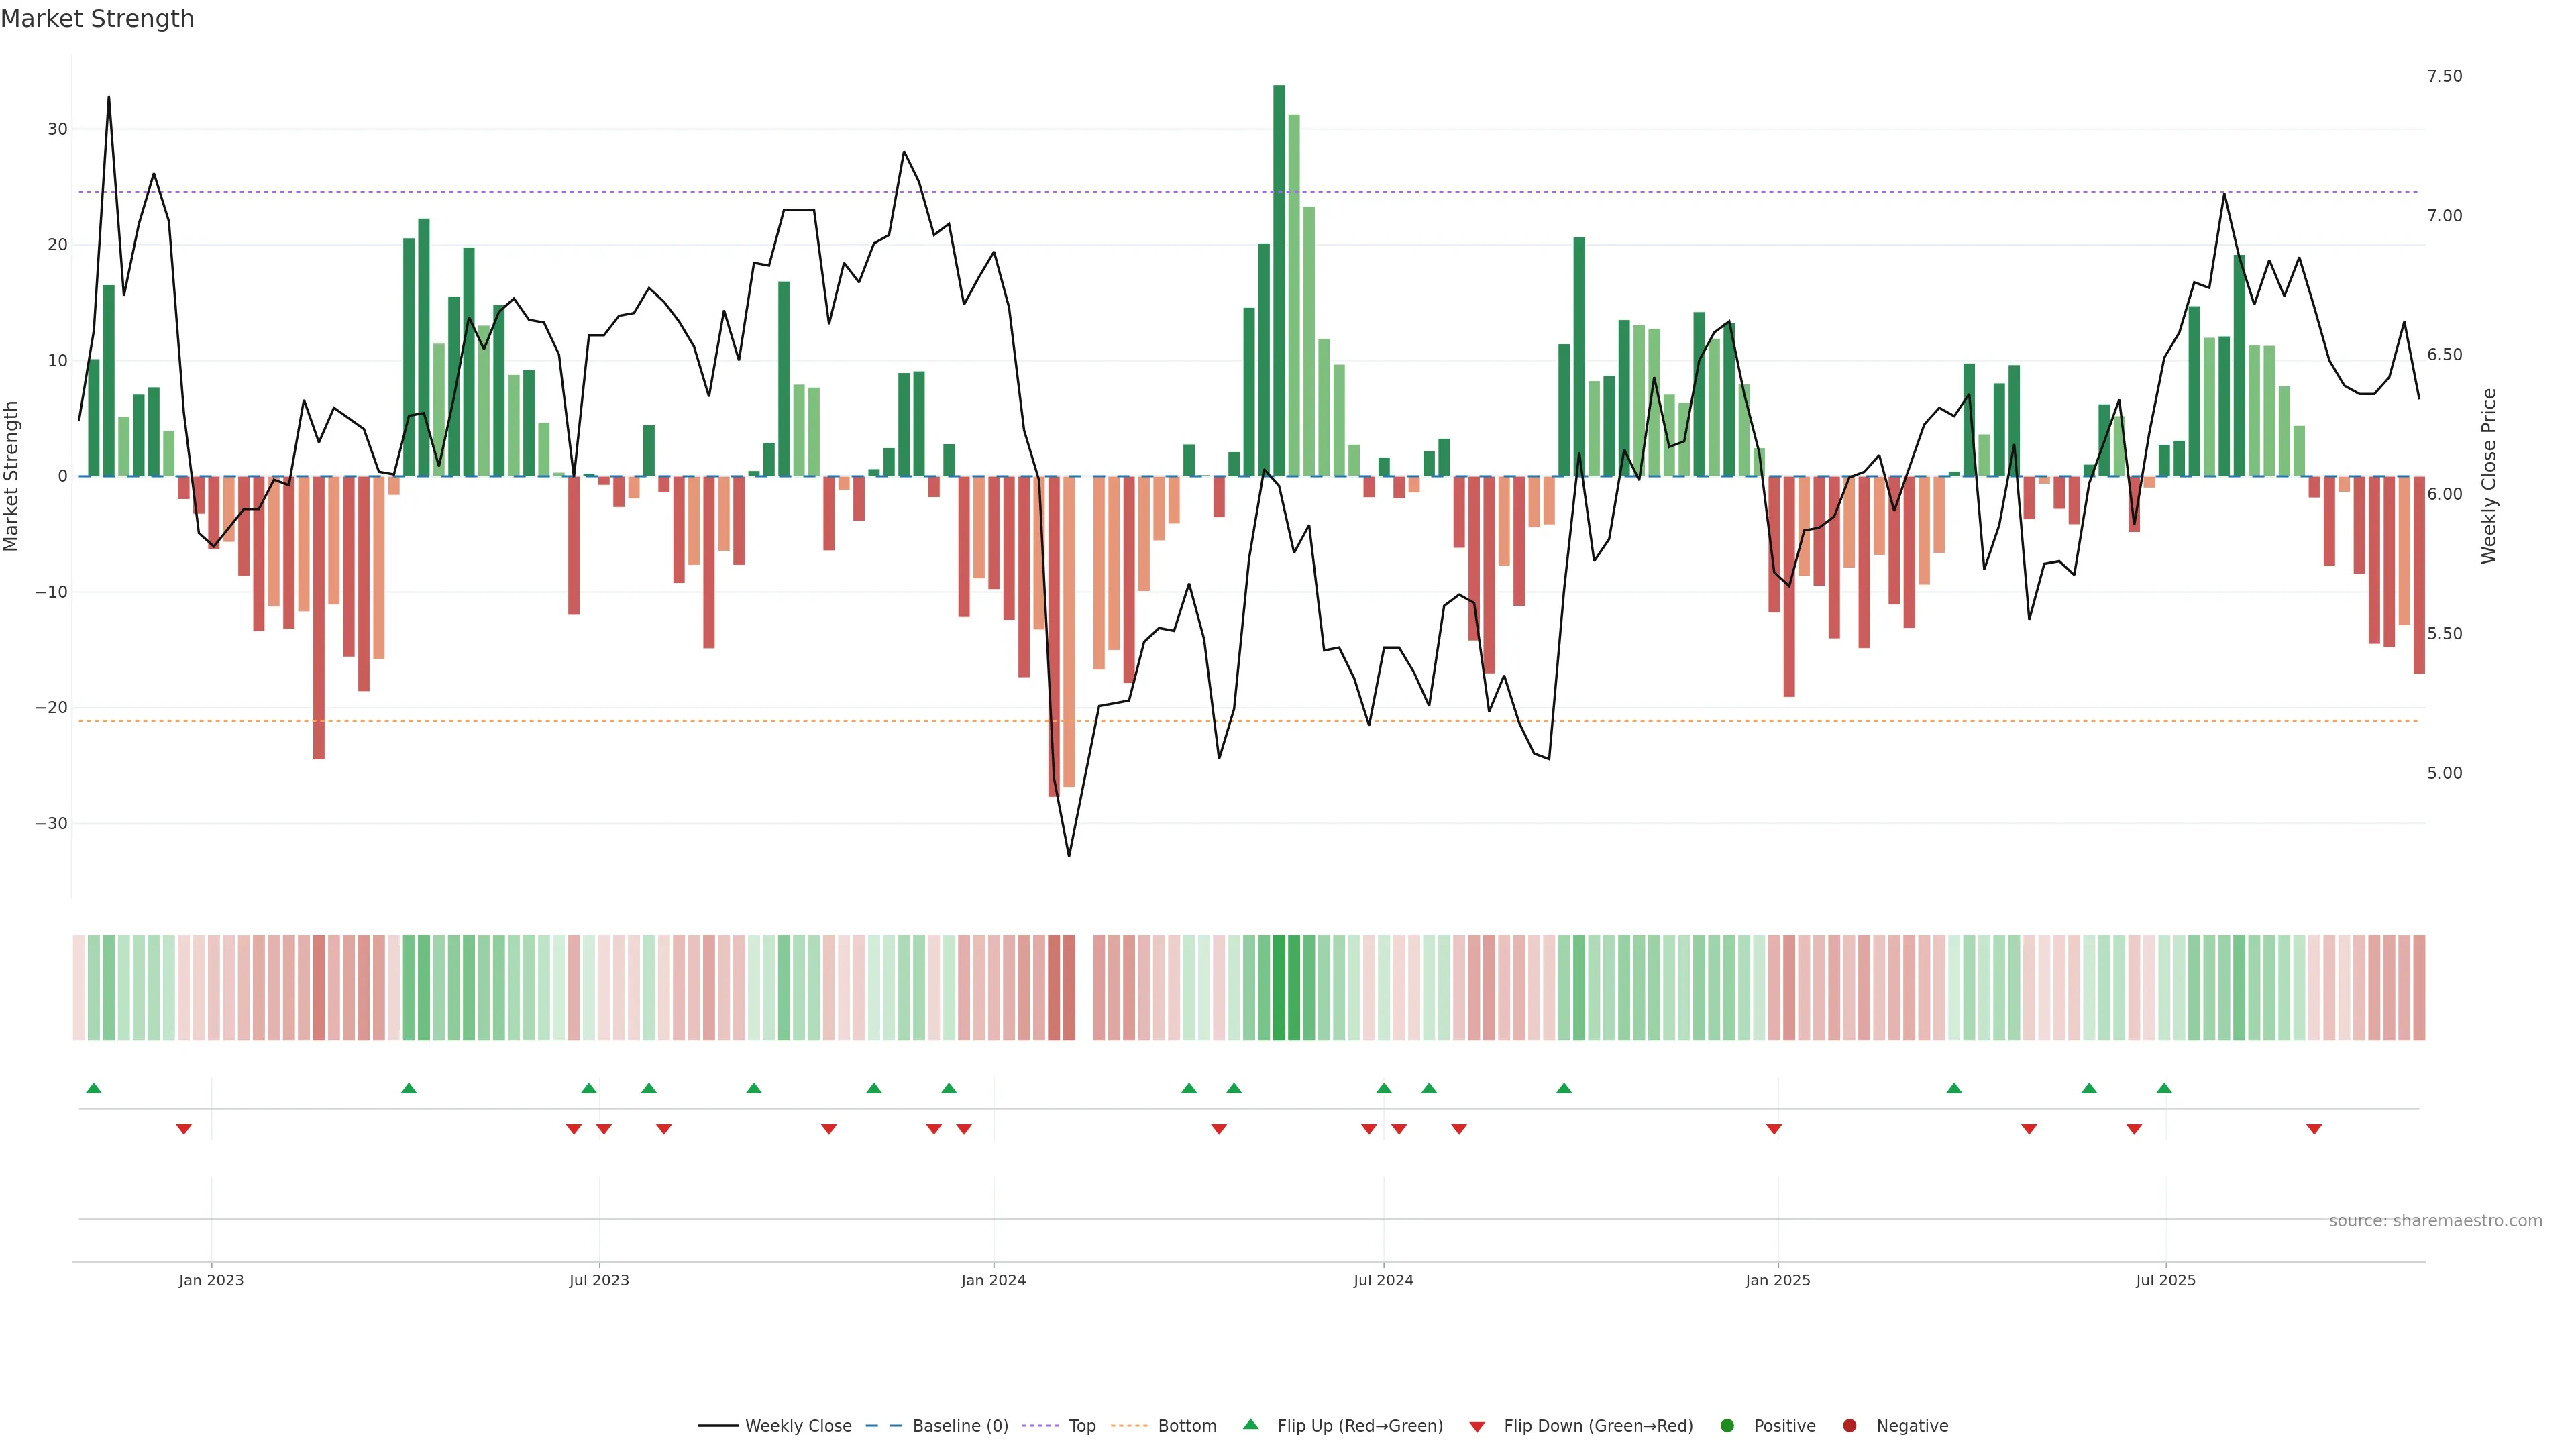
Task: Click the rightmost red flip-down triangle marker
Action: point(2314,1129)
